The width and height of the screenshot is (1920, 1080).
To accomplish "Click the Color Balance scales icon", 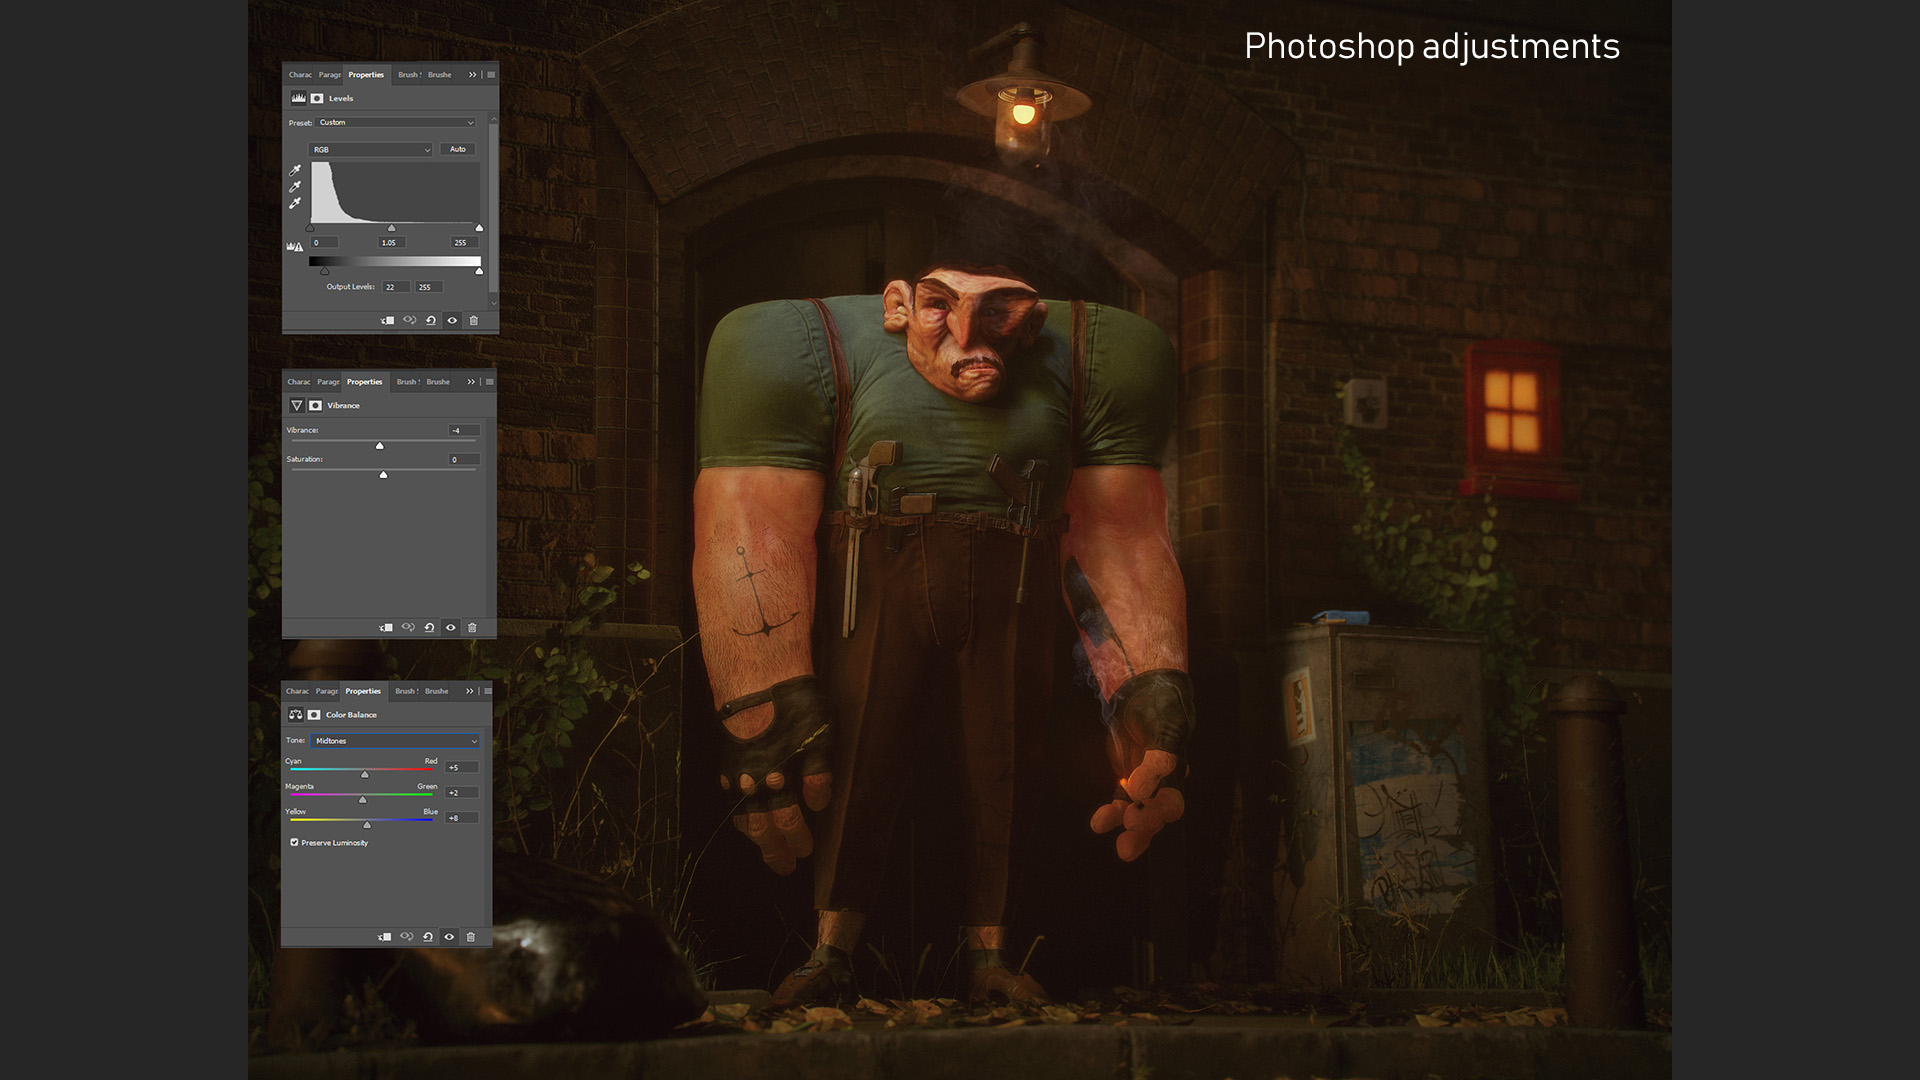I will pos(295,715).
